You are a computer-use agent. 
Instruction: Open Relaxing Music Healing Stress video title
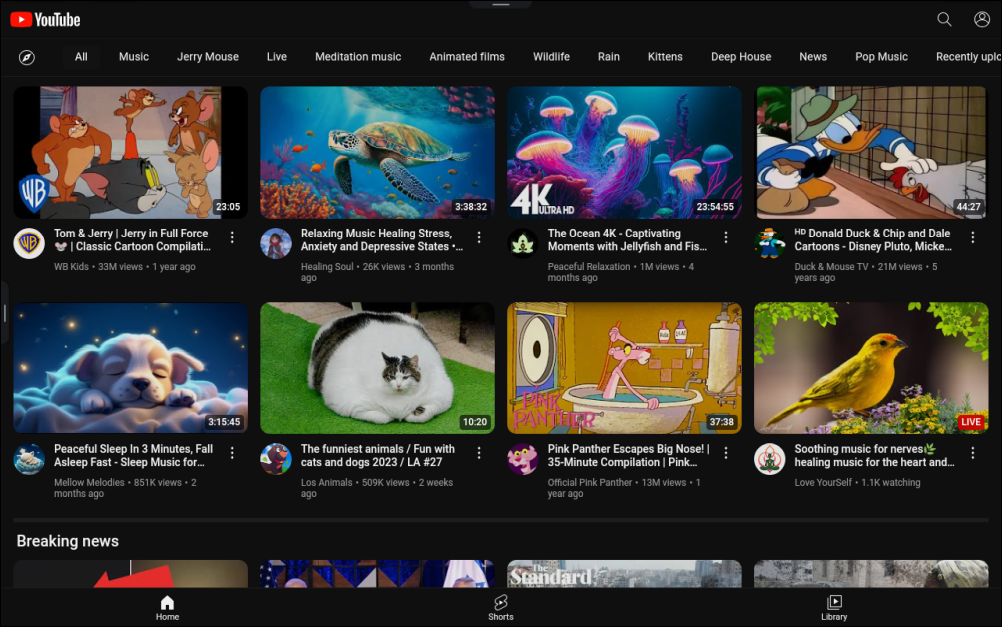(x=381, y=240)
